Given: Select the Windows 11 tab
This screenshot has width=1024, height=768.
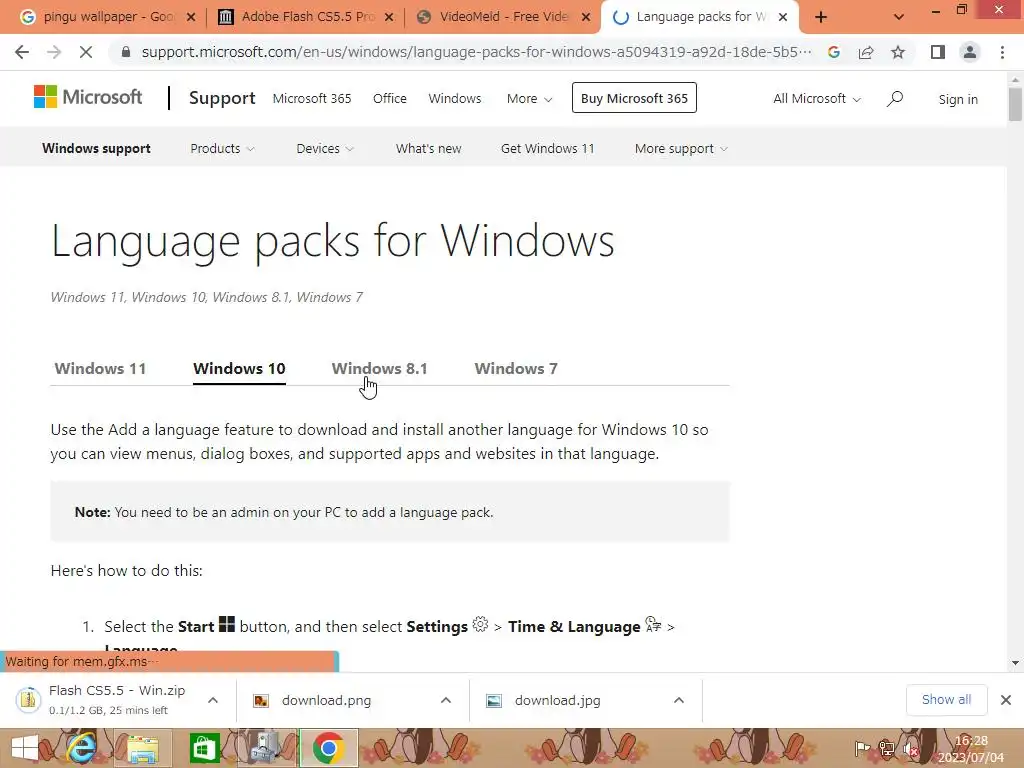Looking at the screenshot, I should point(100,368).
